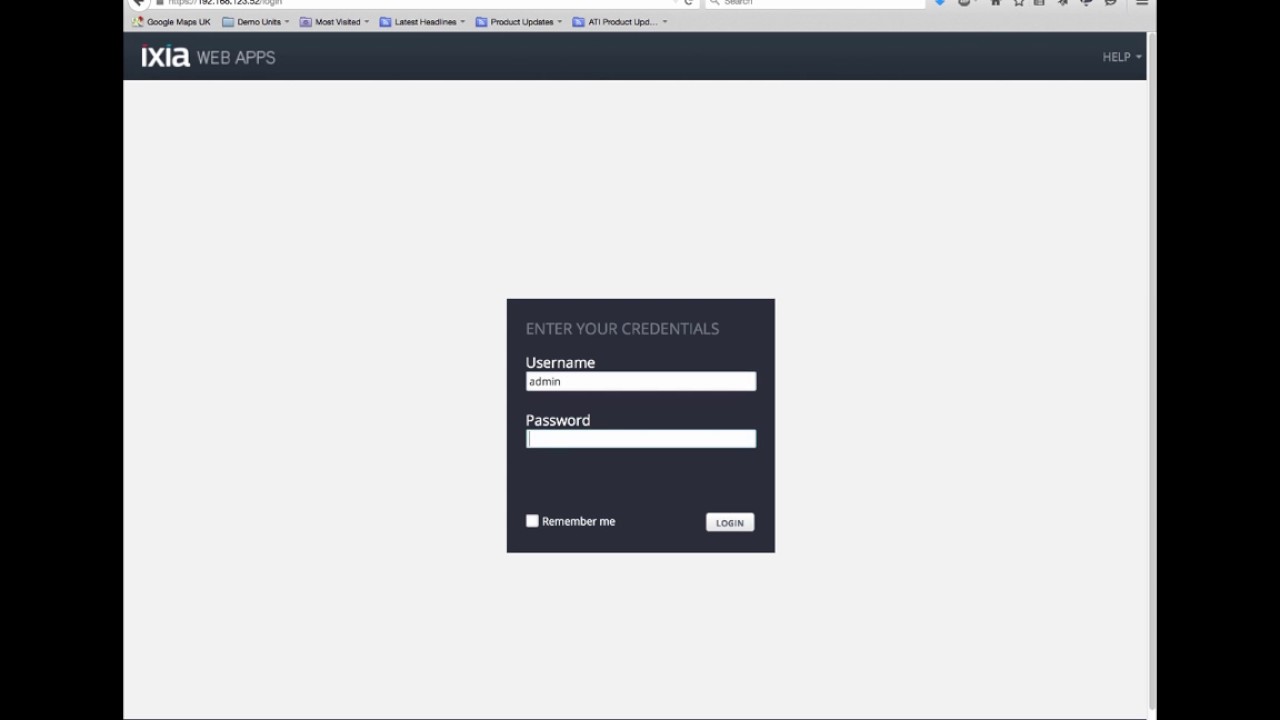Expand the Demo Units bookmark folder

[x=256, y=22]
